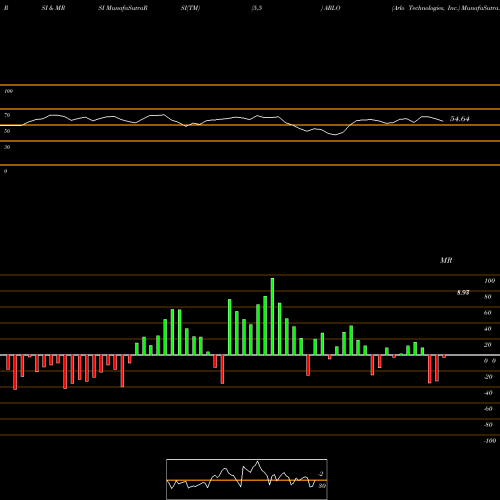
Task: Click MR axis label 100 on right
Action: pyautogui.click(x=489, y=281)
